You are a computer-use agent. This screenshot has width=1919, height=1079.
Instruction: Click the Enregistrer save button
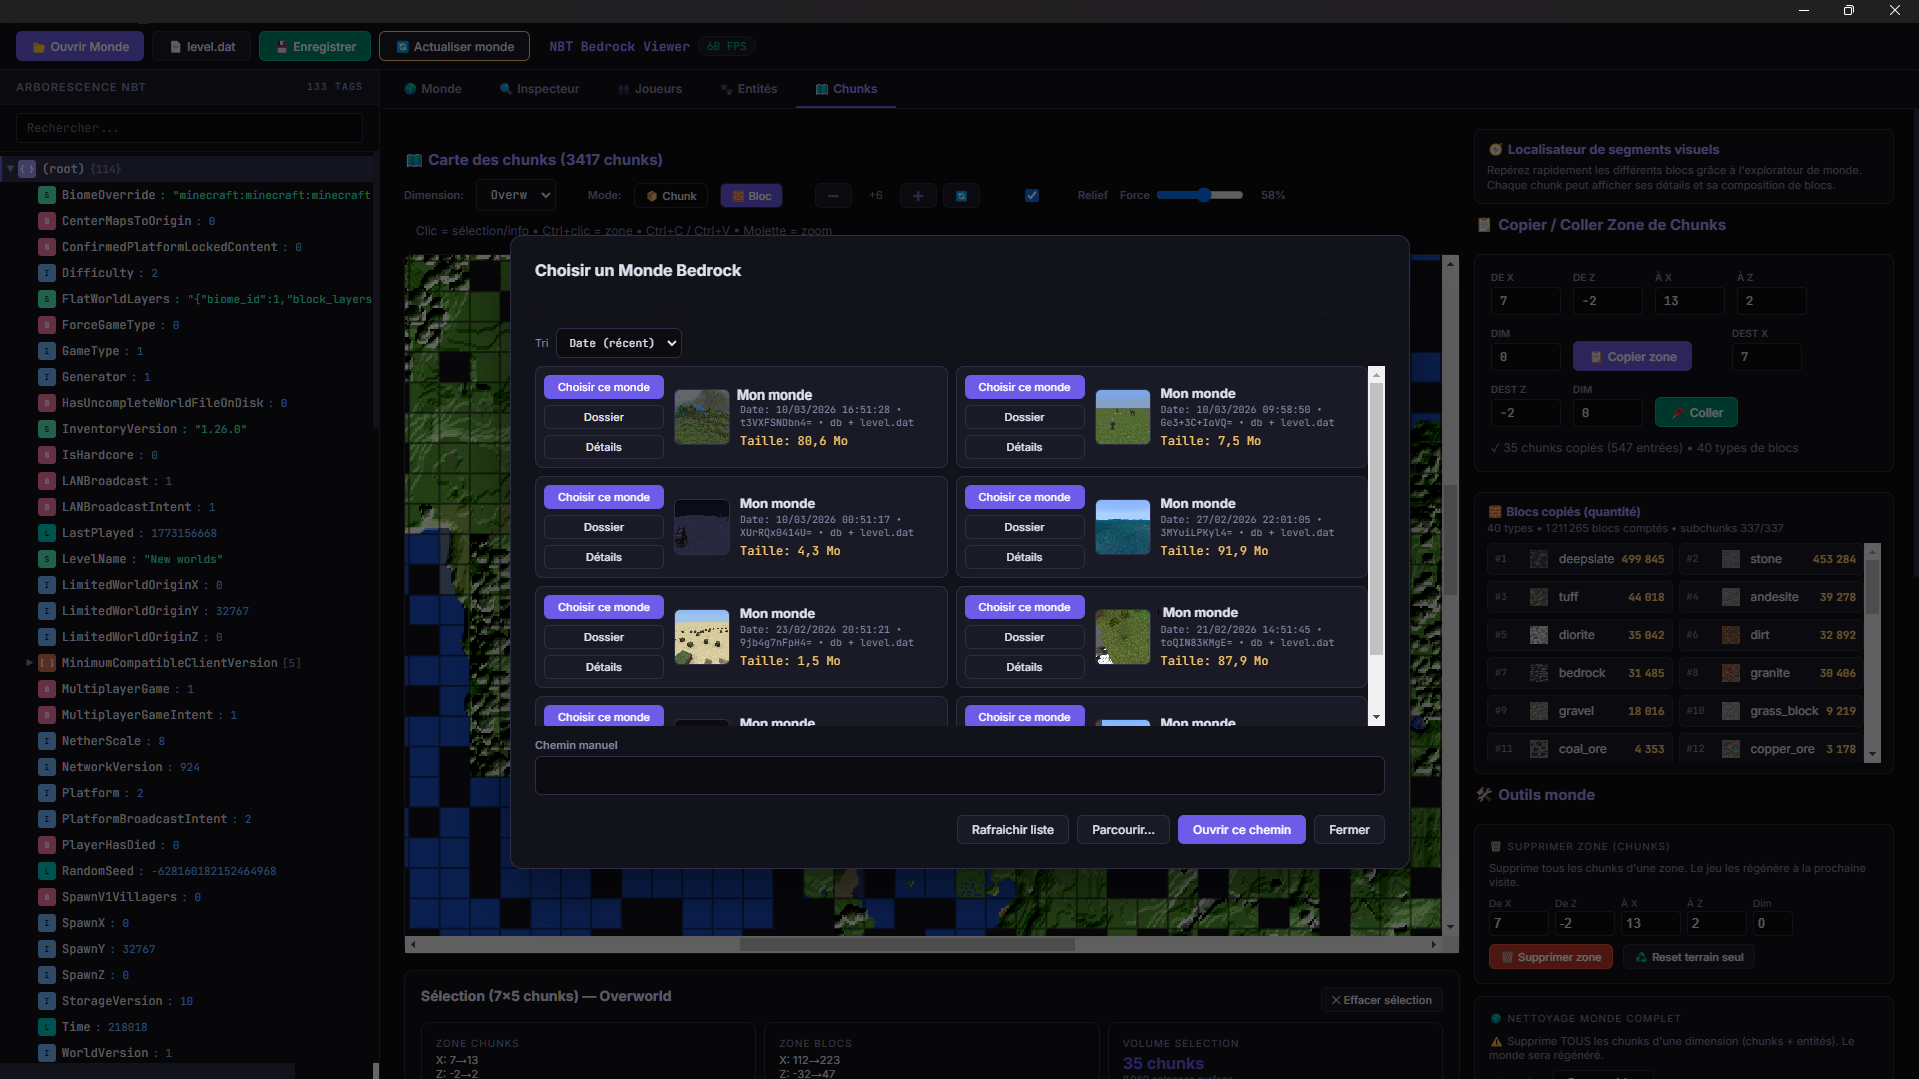(315, 47)
